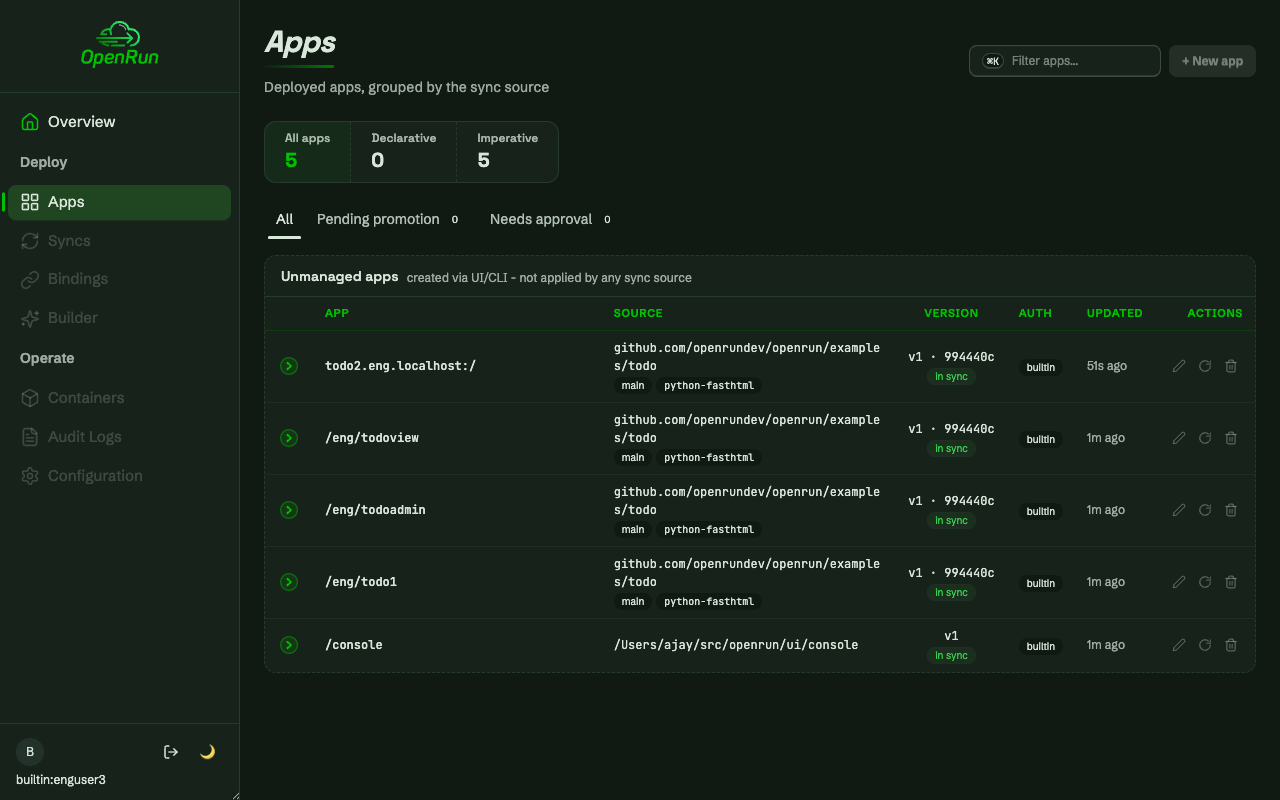Click the logout icon beside the user avatar

[x=171, y=752]
